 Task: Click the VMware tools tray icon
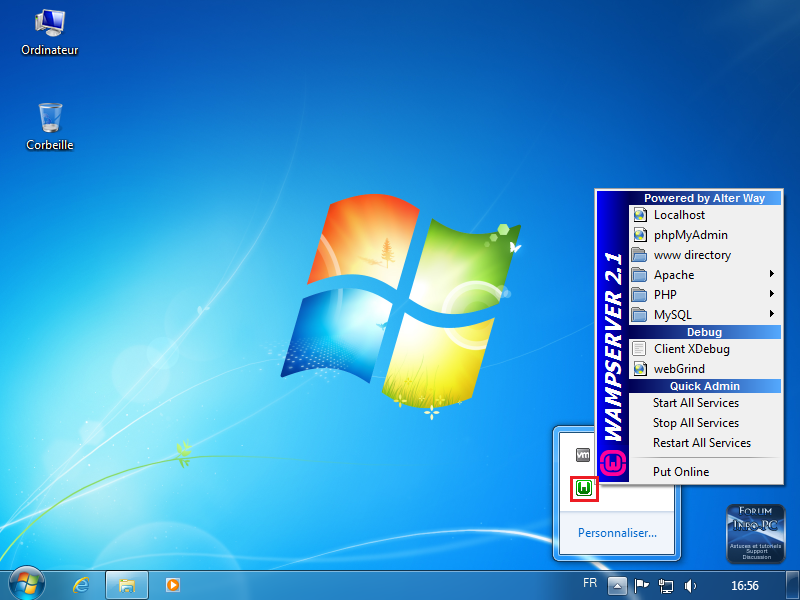click(x=583, y=455)
